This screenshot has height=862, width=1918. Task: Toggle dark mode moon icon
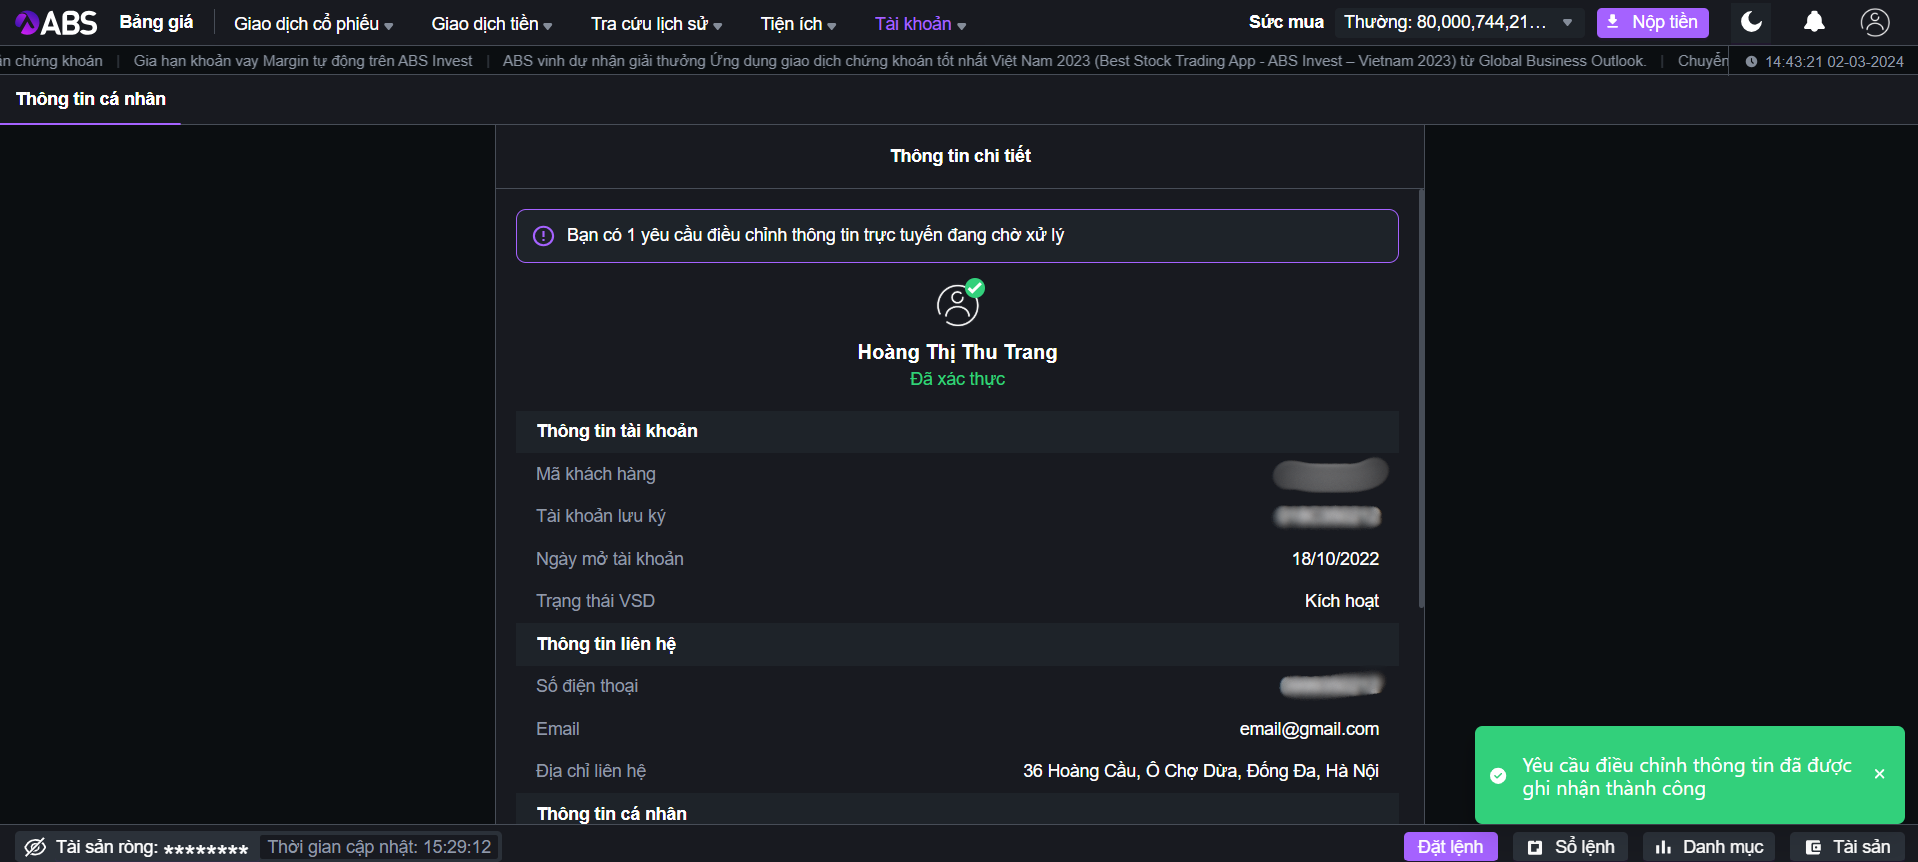pyautogui.click(x=1751, y=22)
